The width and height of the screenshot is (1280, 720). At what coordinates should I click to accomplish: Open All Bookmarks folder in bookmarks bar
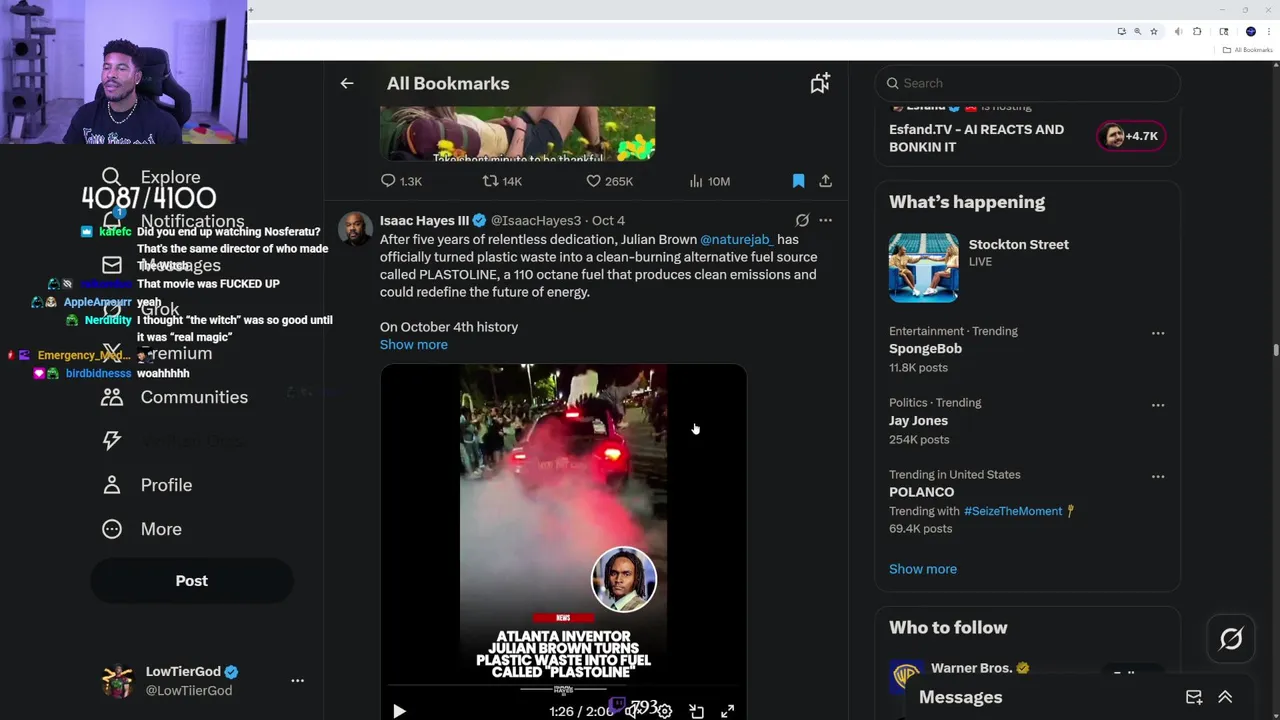(x=1248, y=50)
